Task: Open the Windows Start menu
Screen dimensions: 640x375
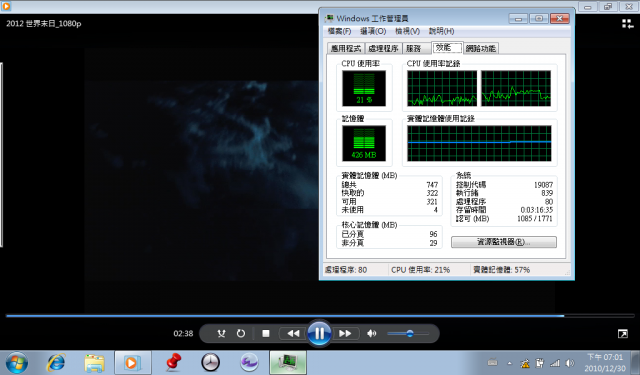Action: pos(17,362)
